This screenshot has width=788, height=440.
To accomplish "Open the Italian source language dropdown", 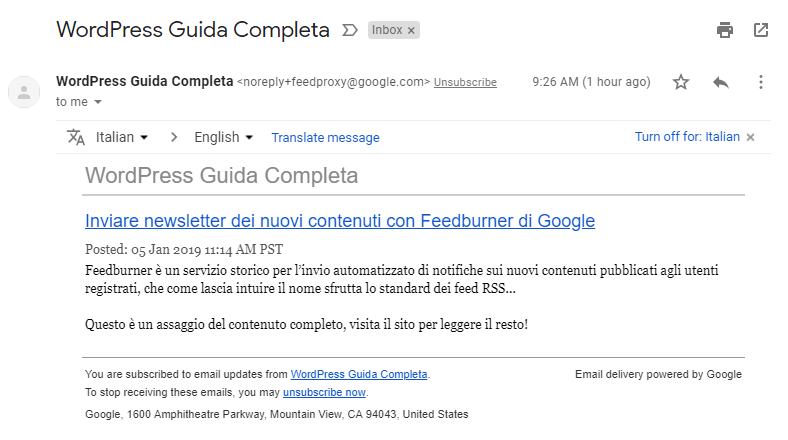I will [122, 137].
